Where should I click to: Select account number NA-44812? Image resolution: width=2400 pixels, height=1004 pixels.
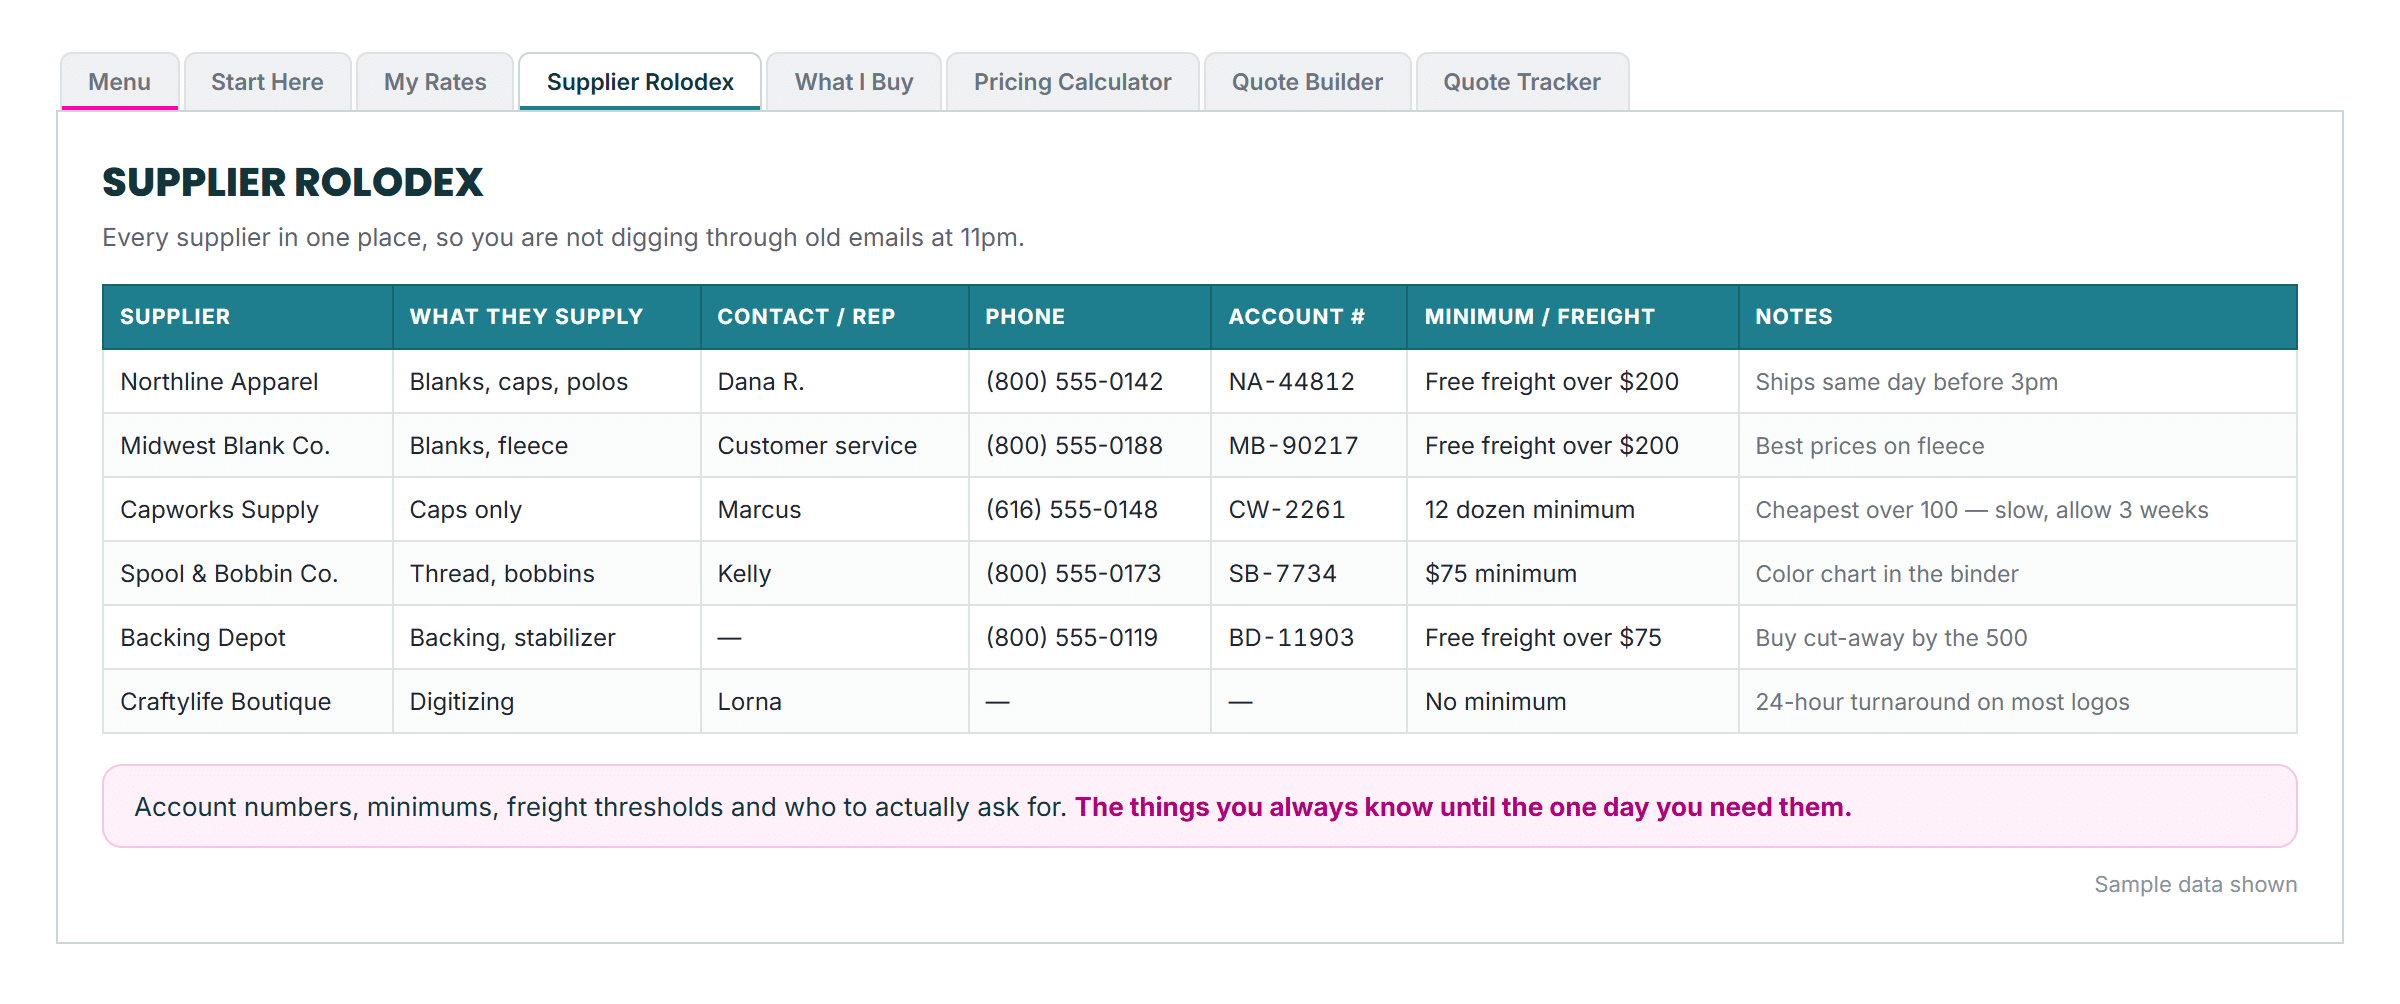click(1309, 382)
